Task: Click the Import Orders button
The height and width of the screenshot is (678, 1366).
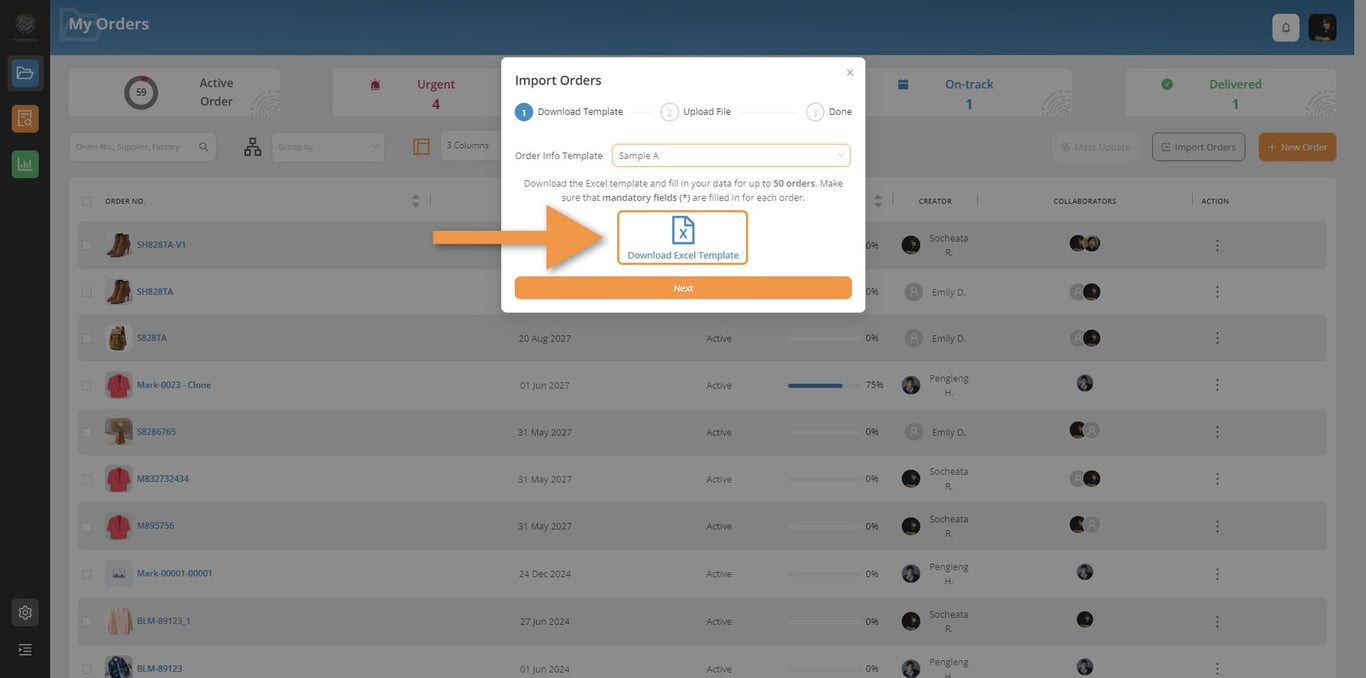Action: [x=1198, y=147]
